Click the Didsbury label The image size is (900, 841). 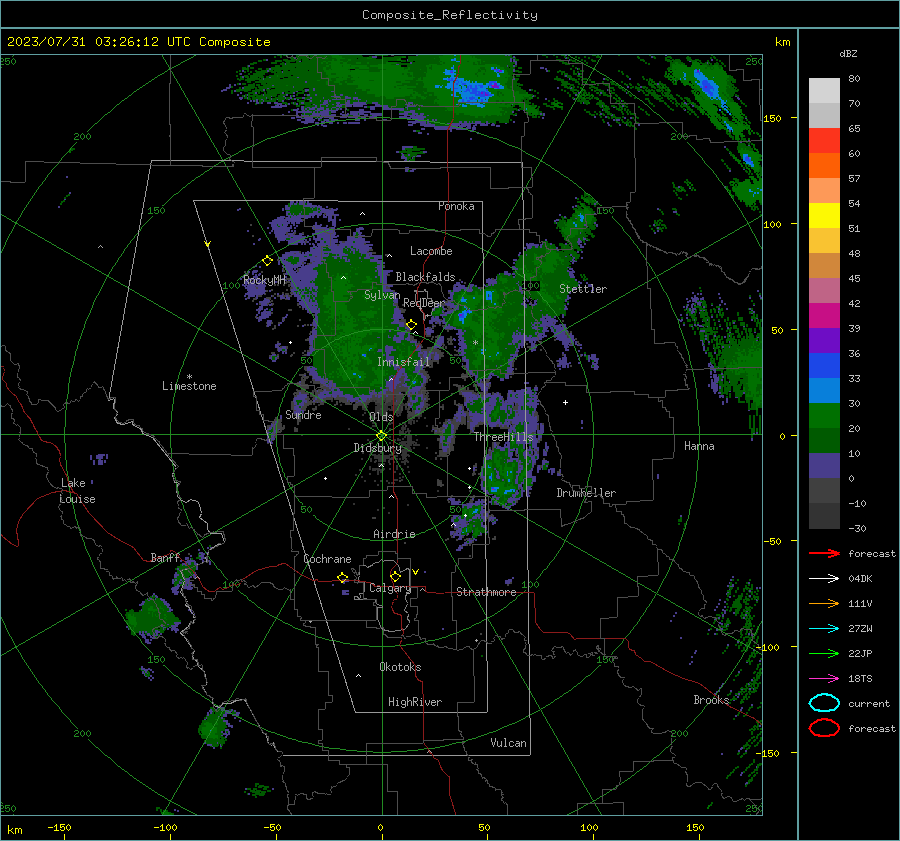[377, 448]
